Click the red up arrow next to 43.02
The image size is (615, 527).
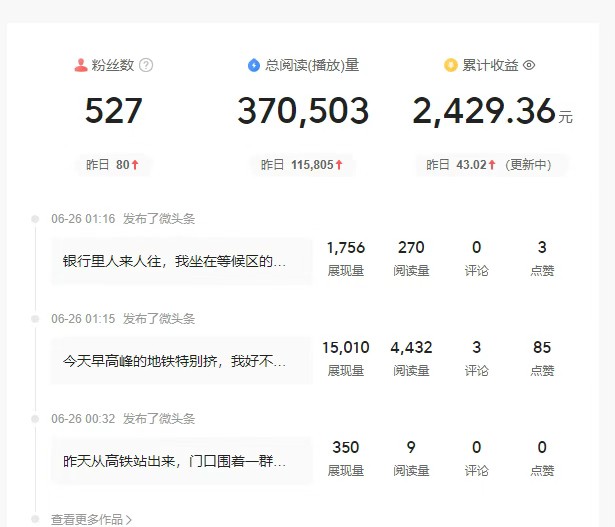492,165
